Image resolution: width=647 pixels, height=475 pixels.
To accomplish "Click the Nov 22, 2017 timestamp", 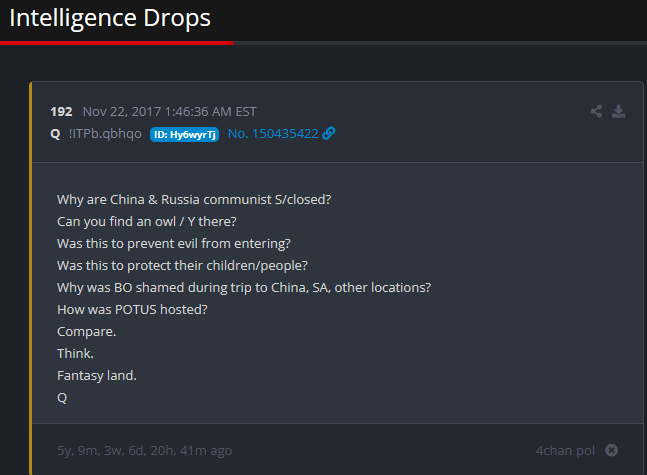I will tap(169, 111).
